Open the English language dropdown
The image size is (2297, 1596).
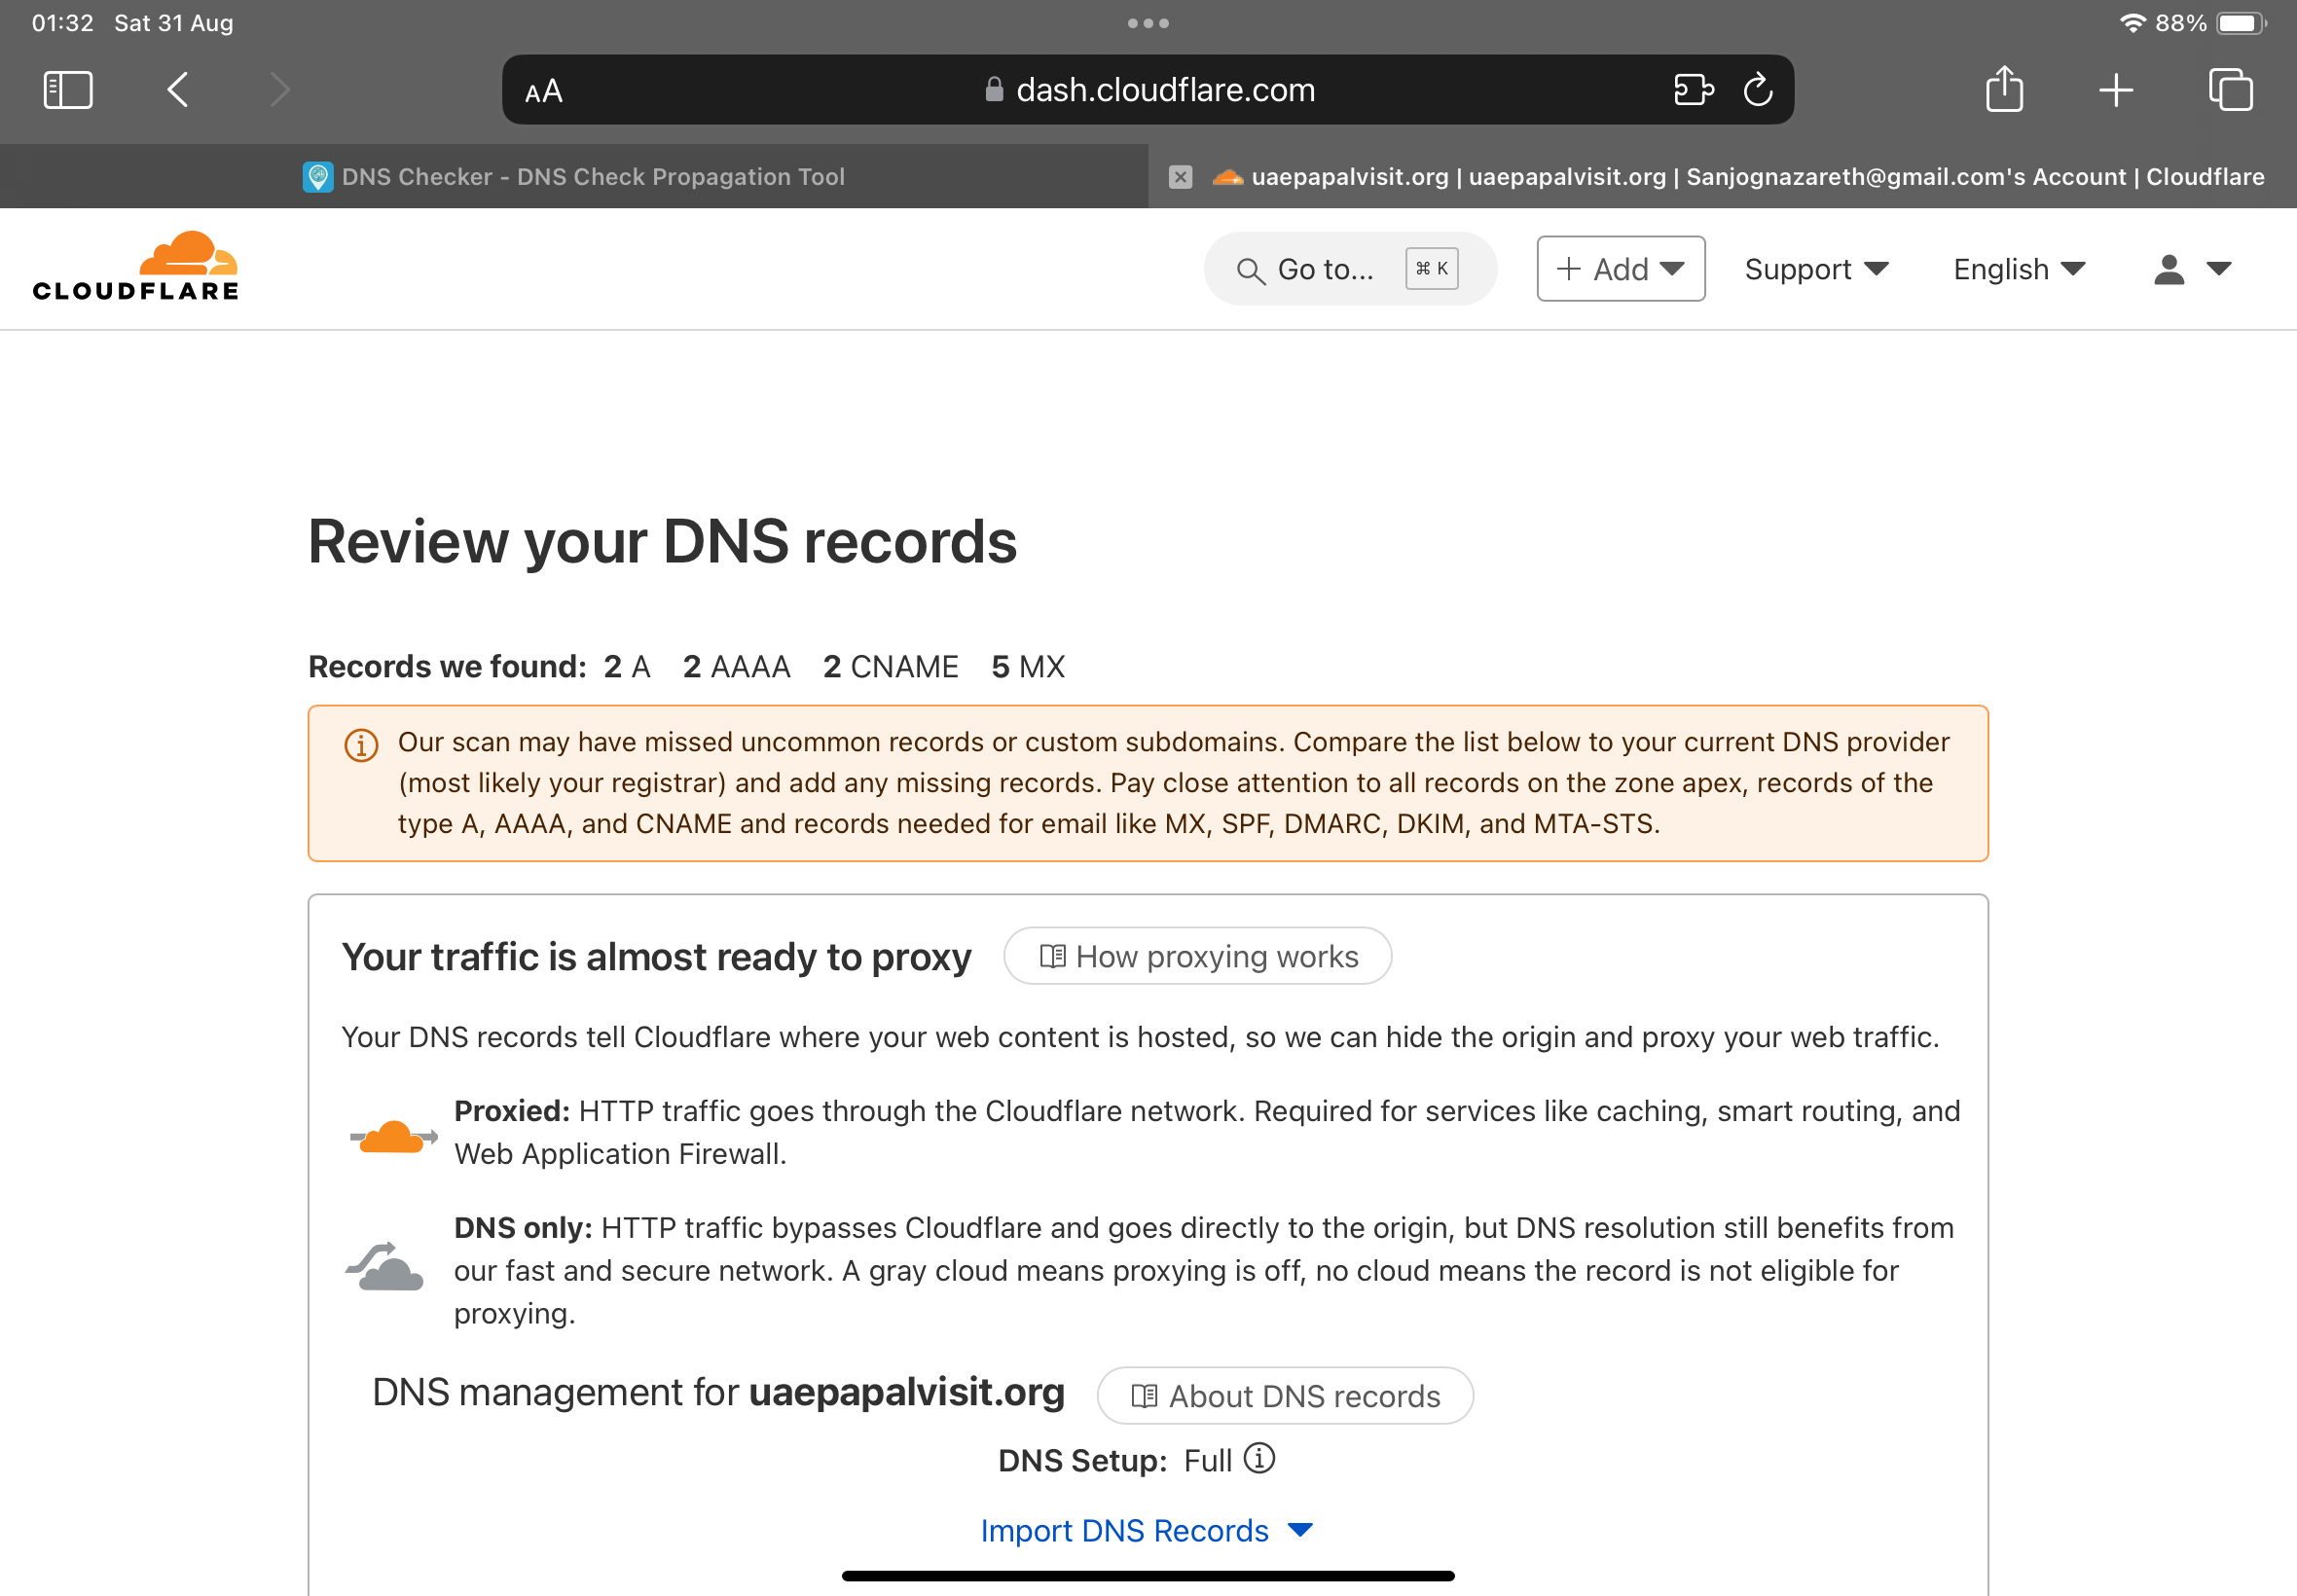coord(2018,269)
